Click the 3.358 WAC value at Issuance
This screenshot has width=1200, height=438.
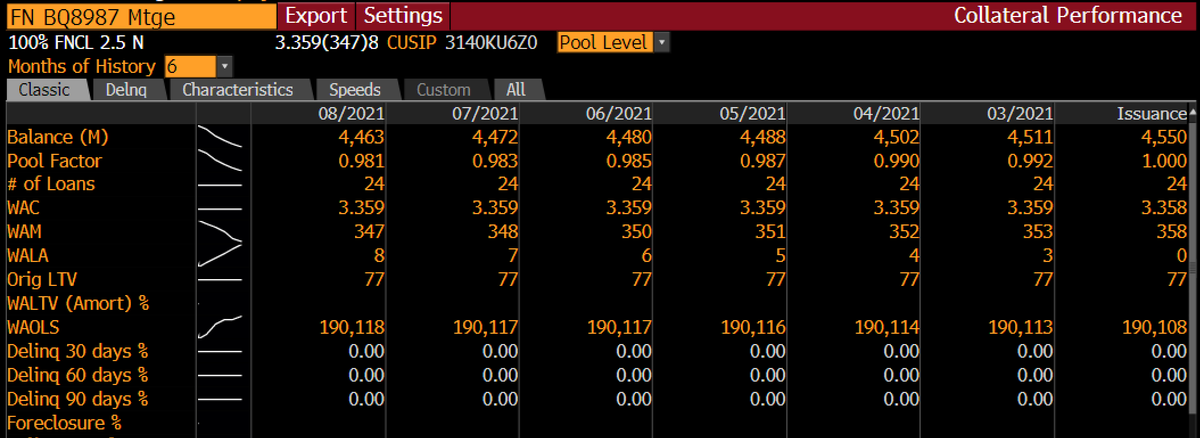tap(1164, 208)
